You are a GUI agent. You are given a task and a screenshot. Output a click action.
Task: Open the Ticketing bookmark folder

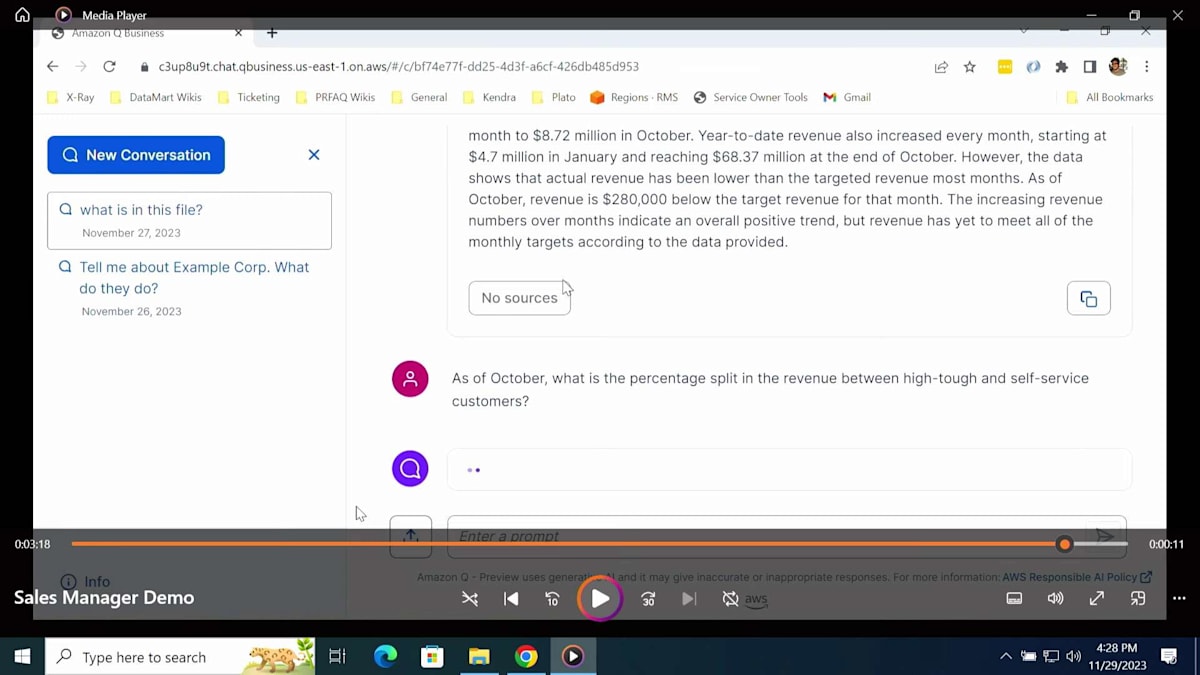coord(248,97)
